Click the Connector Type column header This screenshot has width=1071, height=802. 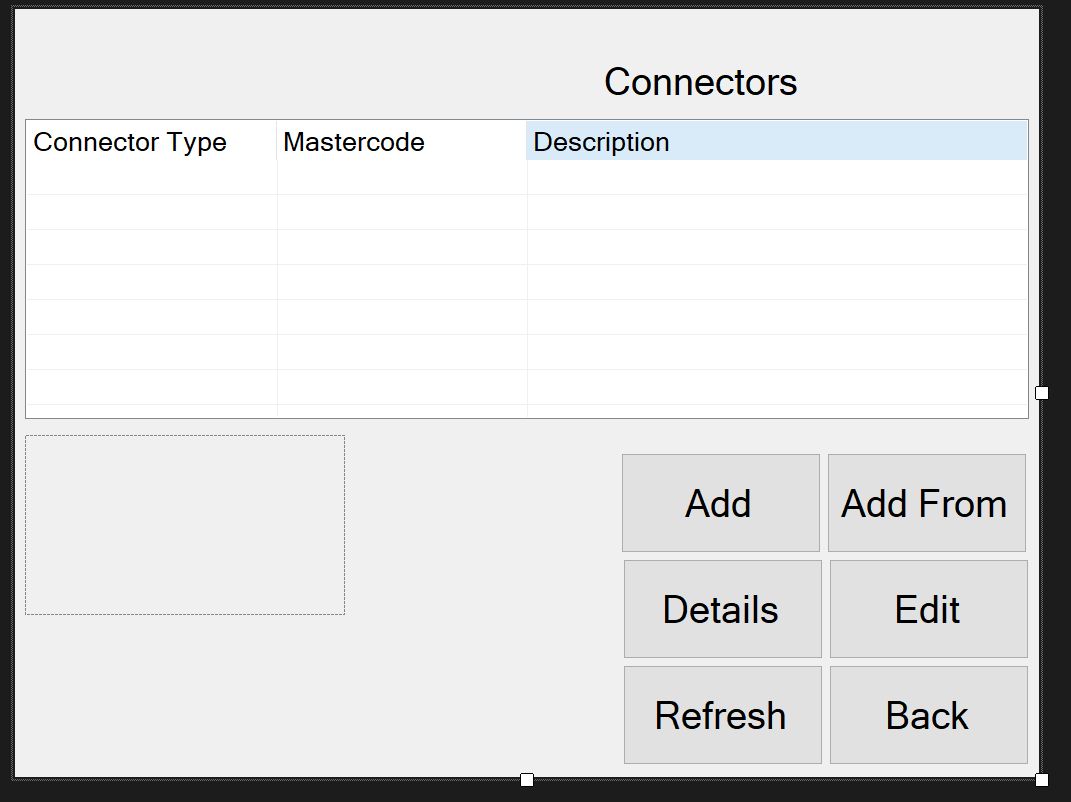151,141
